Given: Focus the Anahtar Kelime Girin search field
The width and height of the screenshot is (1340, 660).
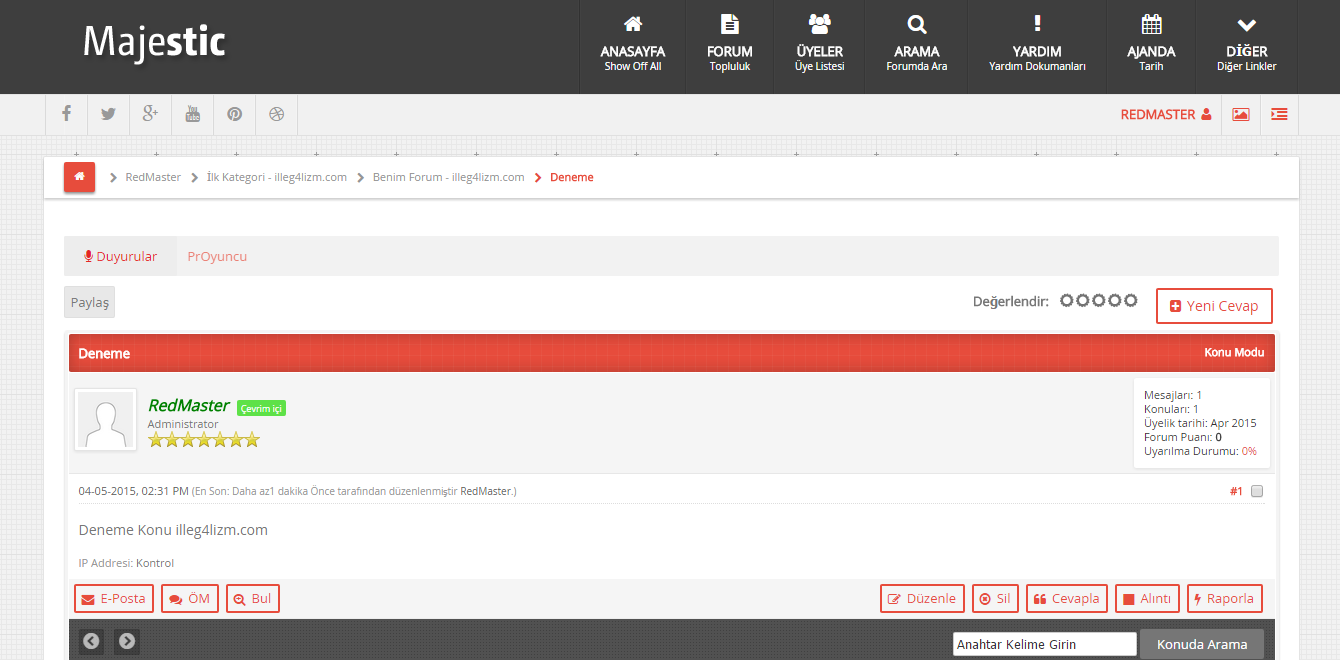Looking at the screenshot, I should point(1044,644).
